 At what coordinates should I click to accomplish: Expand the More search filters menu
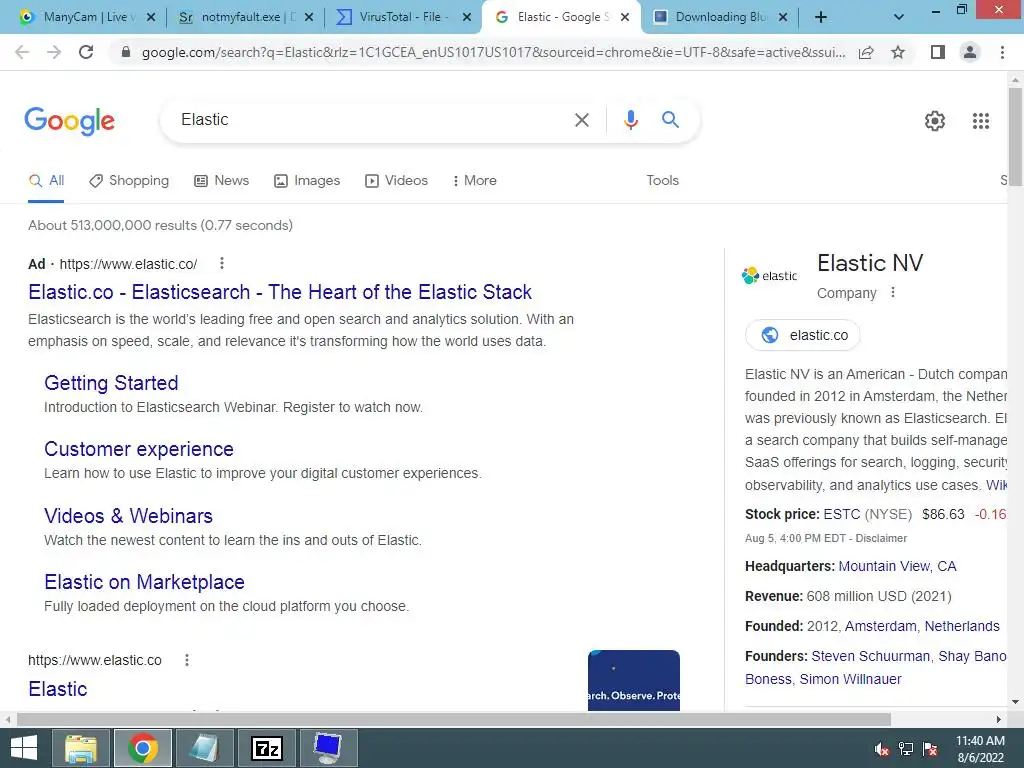tap(474, 181)
